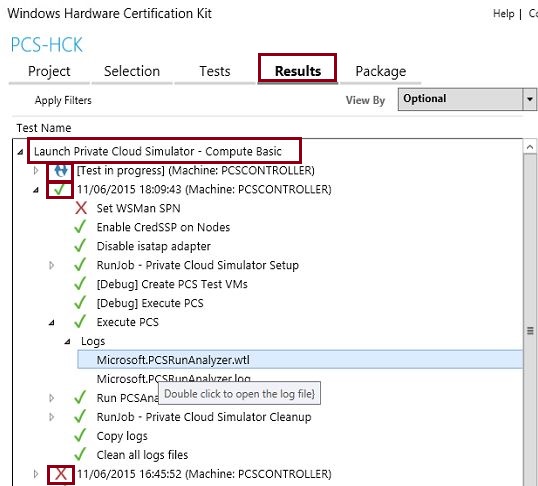Click Apply Filters
The image size is (538, 486).
click(x=63, y=100)
